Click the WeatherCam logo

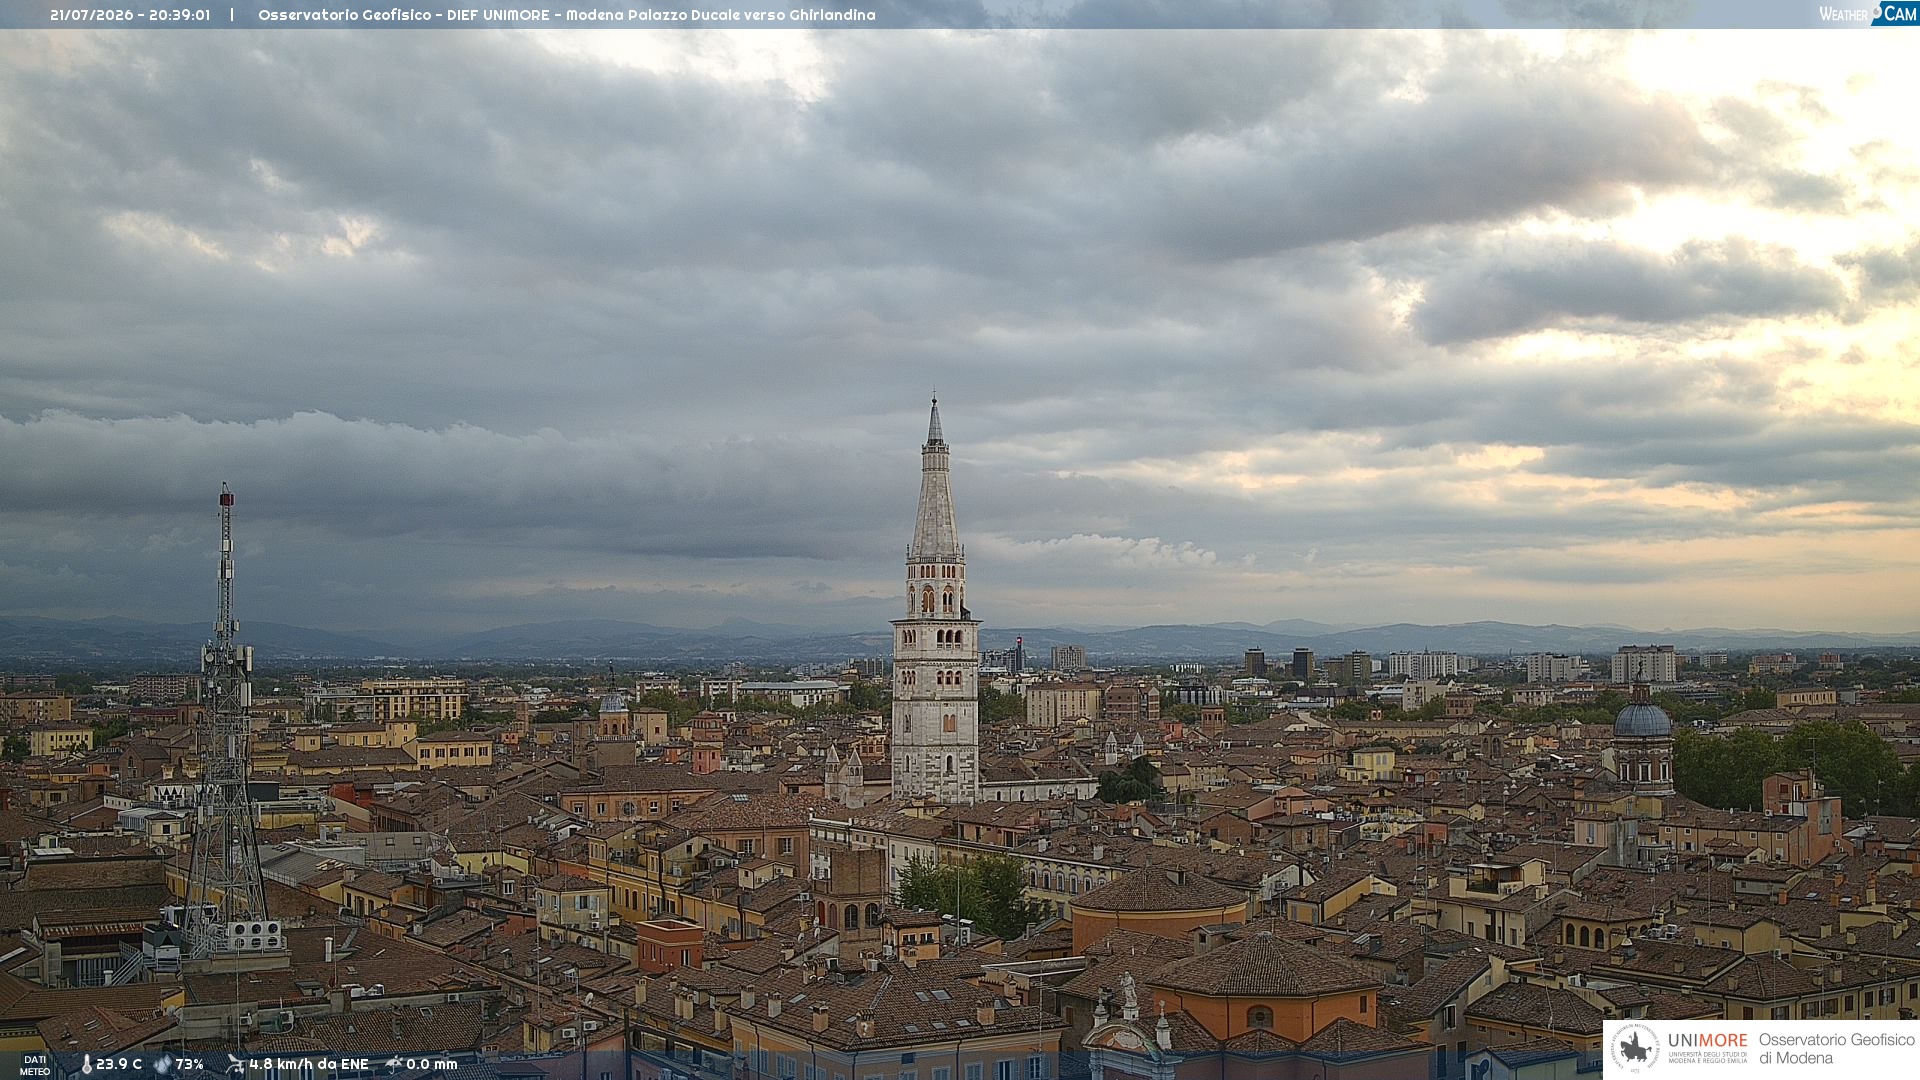1868,14
